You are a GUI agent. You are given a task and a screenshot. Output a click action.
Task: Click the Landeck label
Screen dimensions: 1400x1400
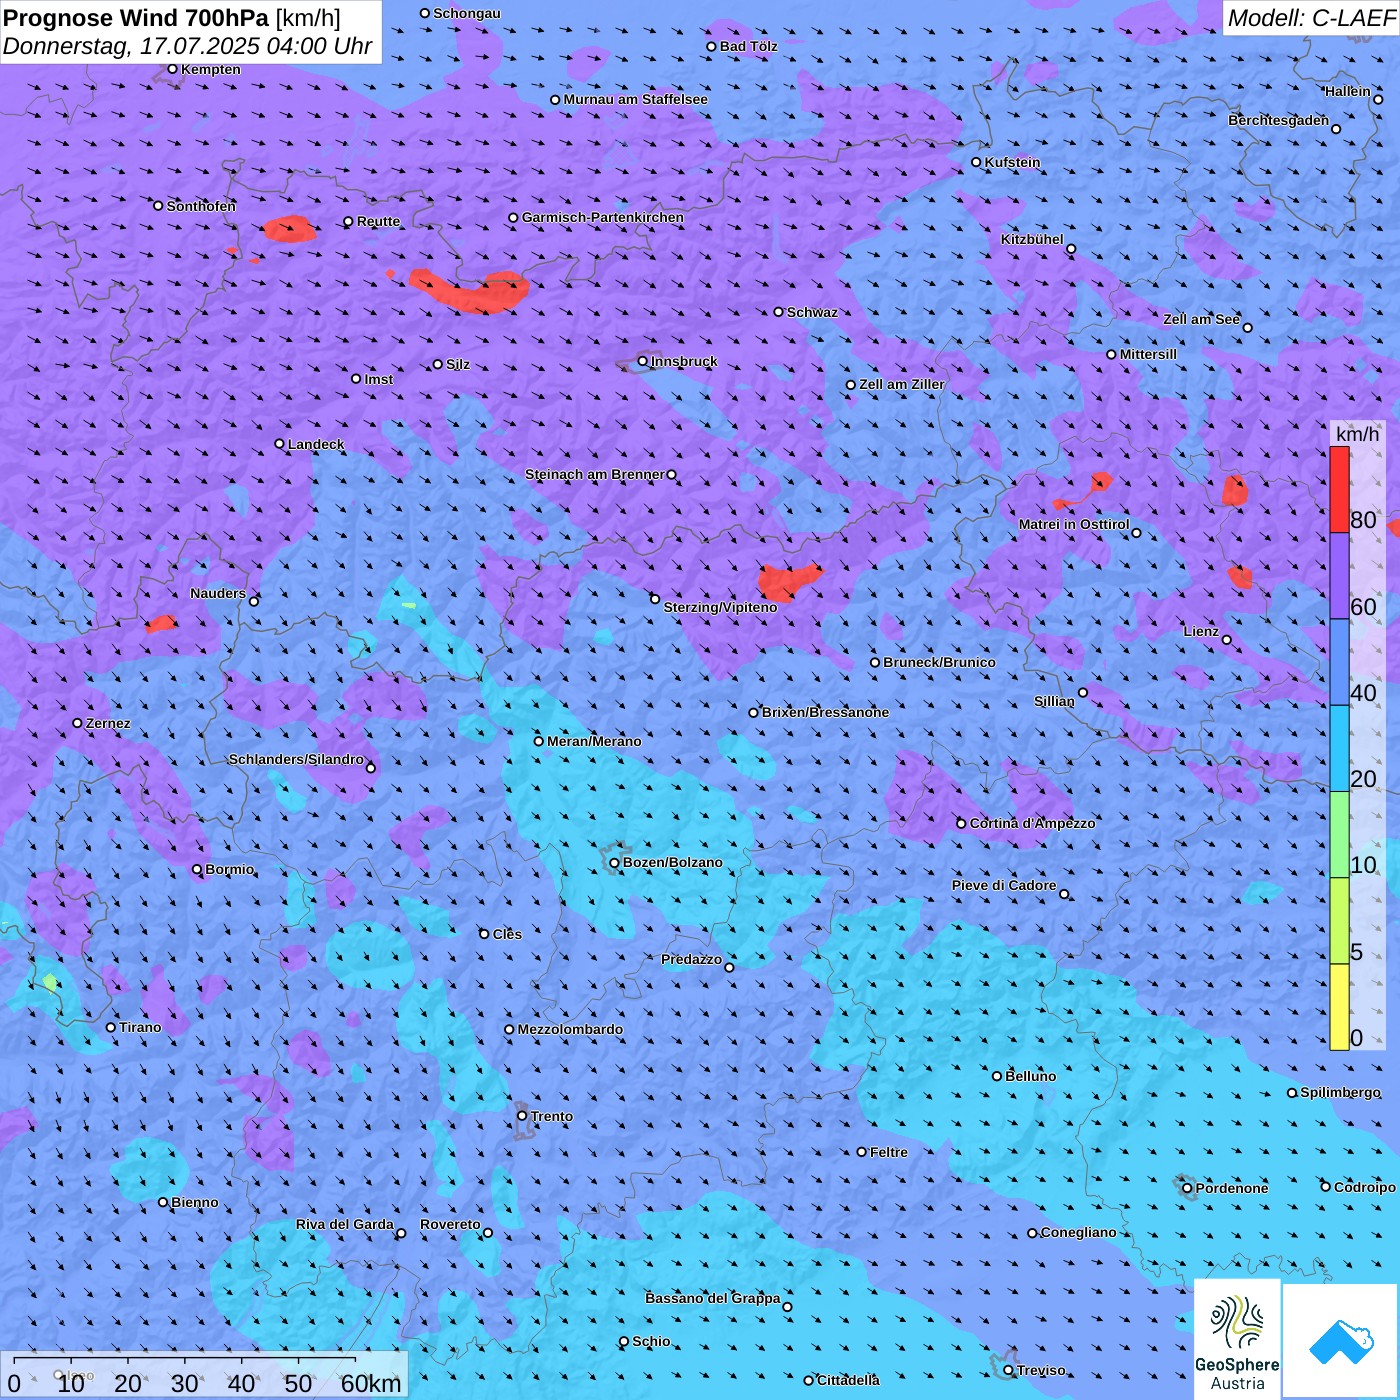pos(316,444)
